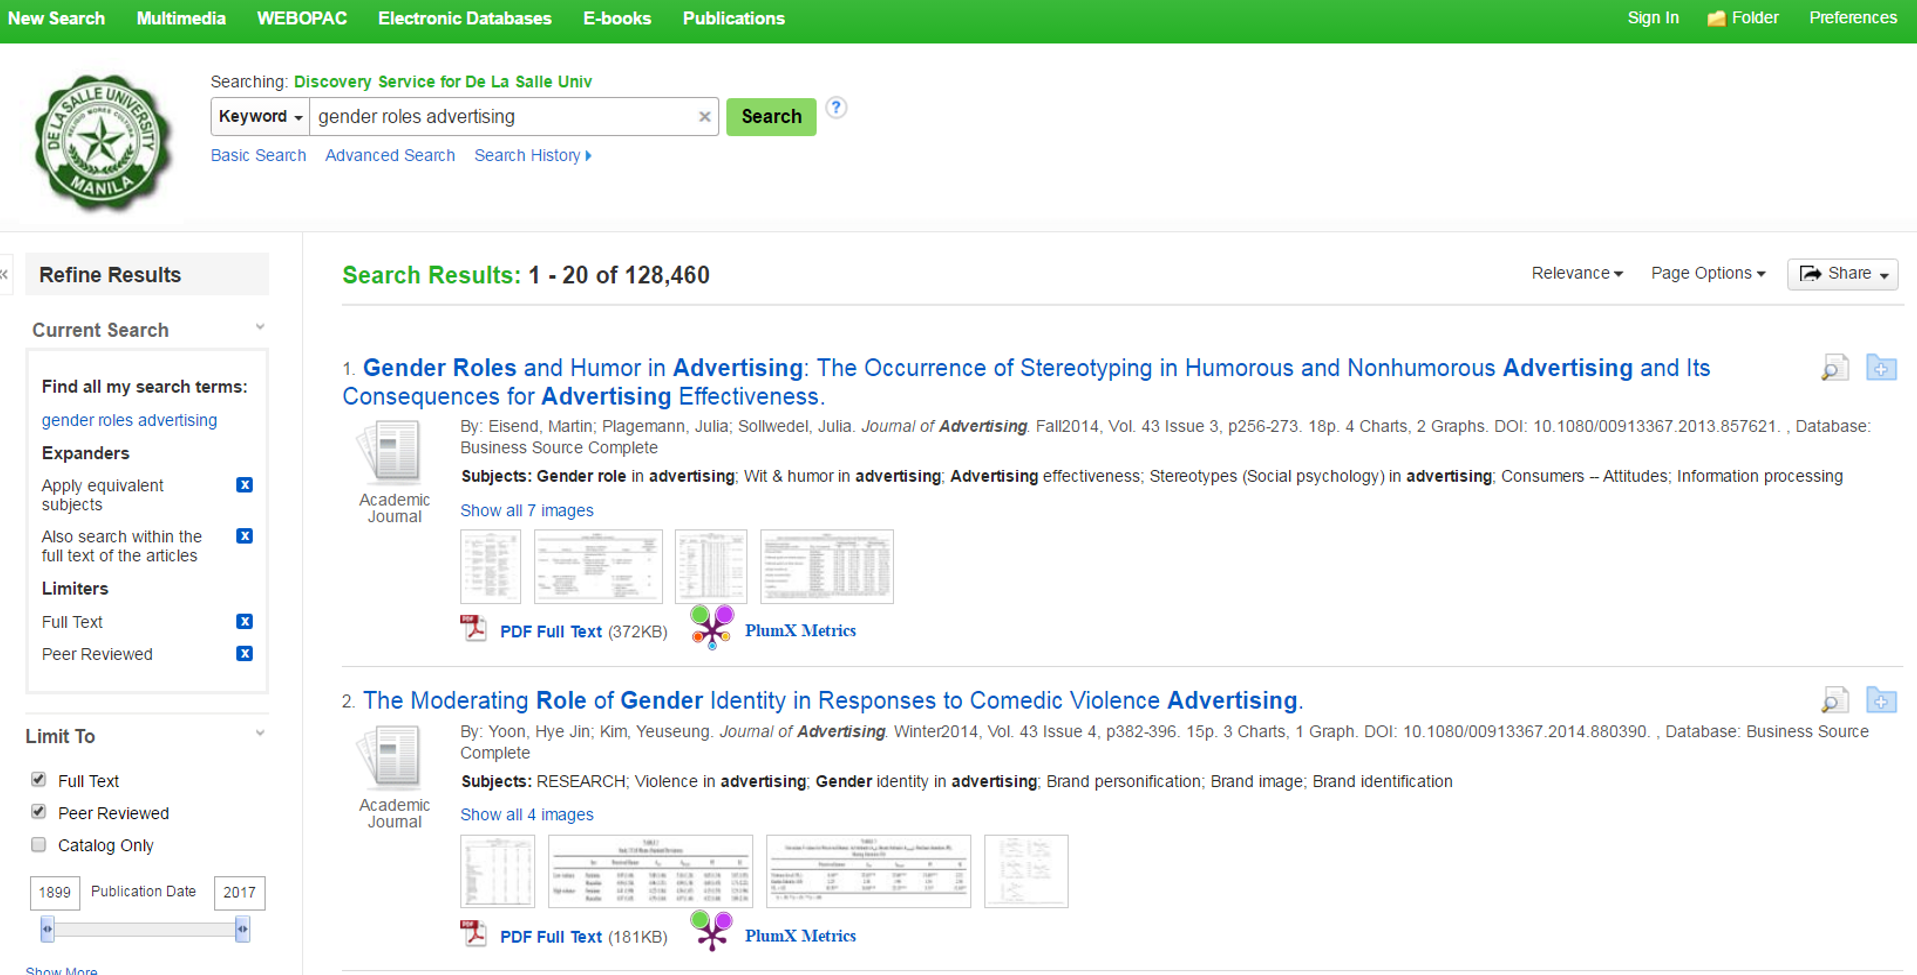Click the publication date slider track

[x=145, y=929]
